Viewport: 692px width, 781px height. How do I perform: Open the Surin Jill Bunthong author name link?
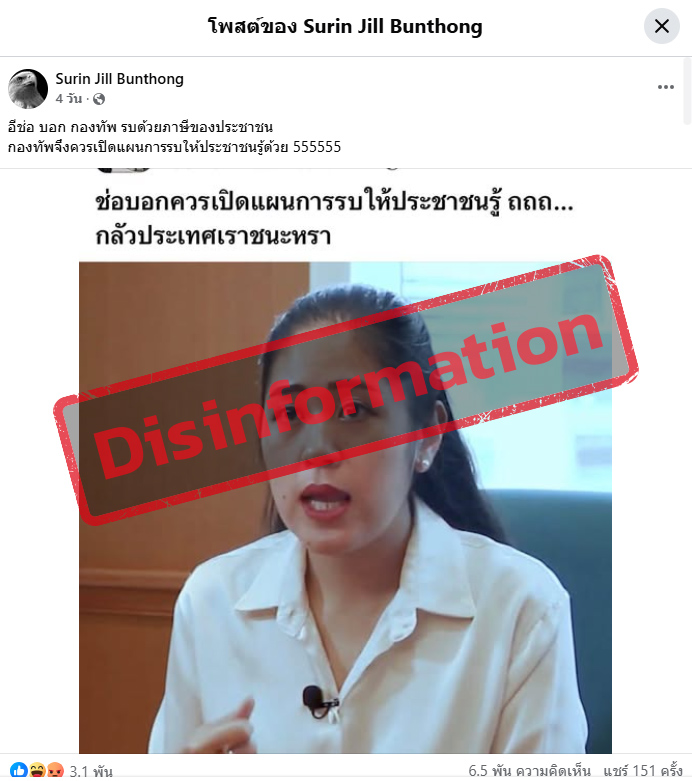(120, 79)
